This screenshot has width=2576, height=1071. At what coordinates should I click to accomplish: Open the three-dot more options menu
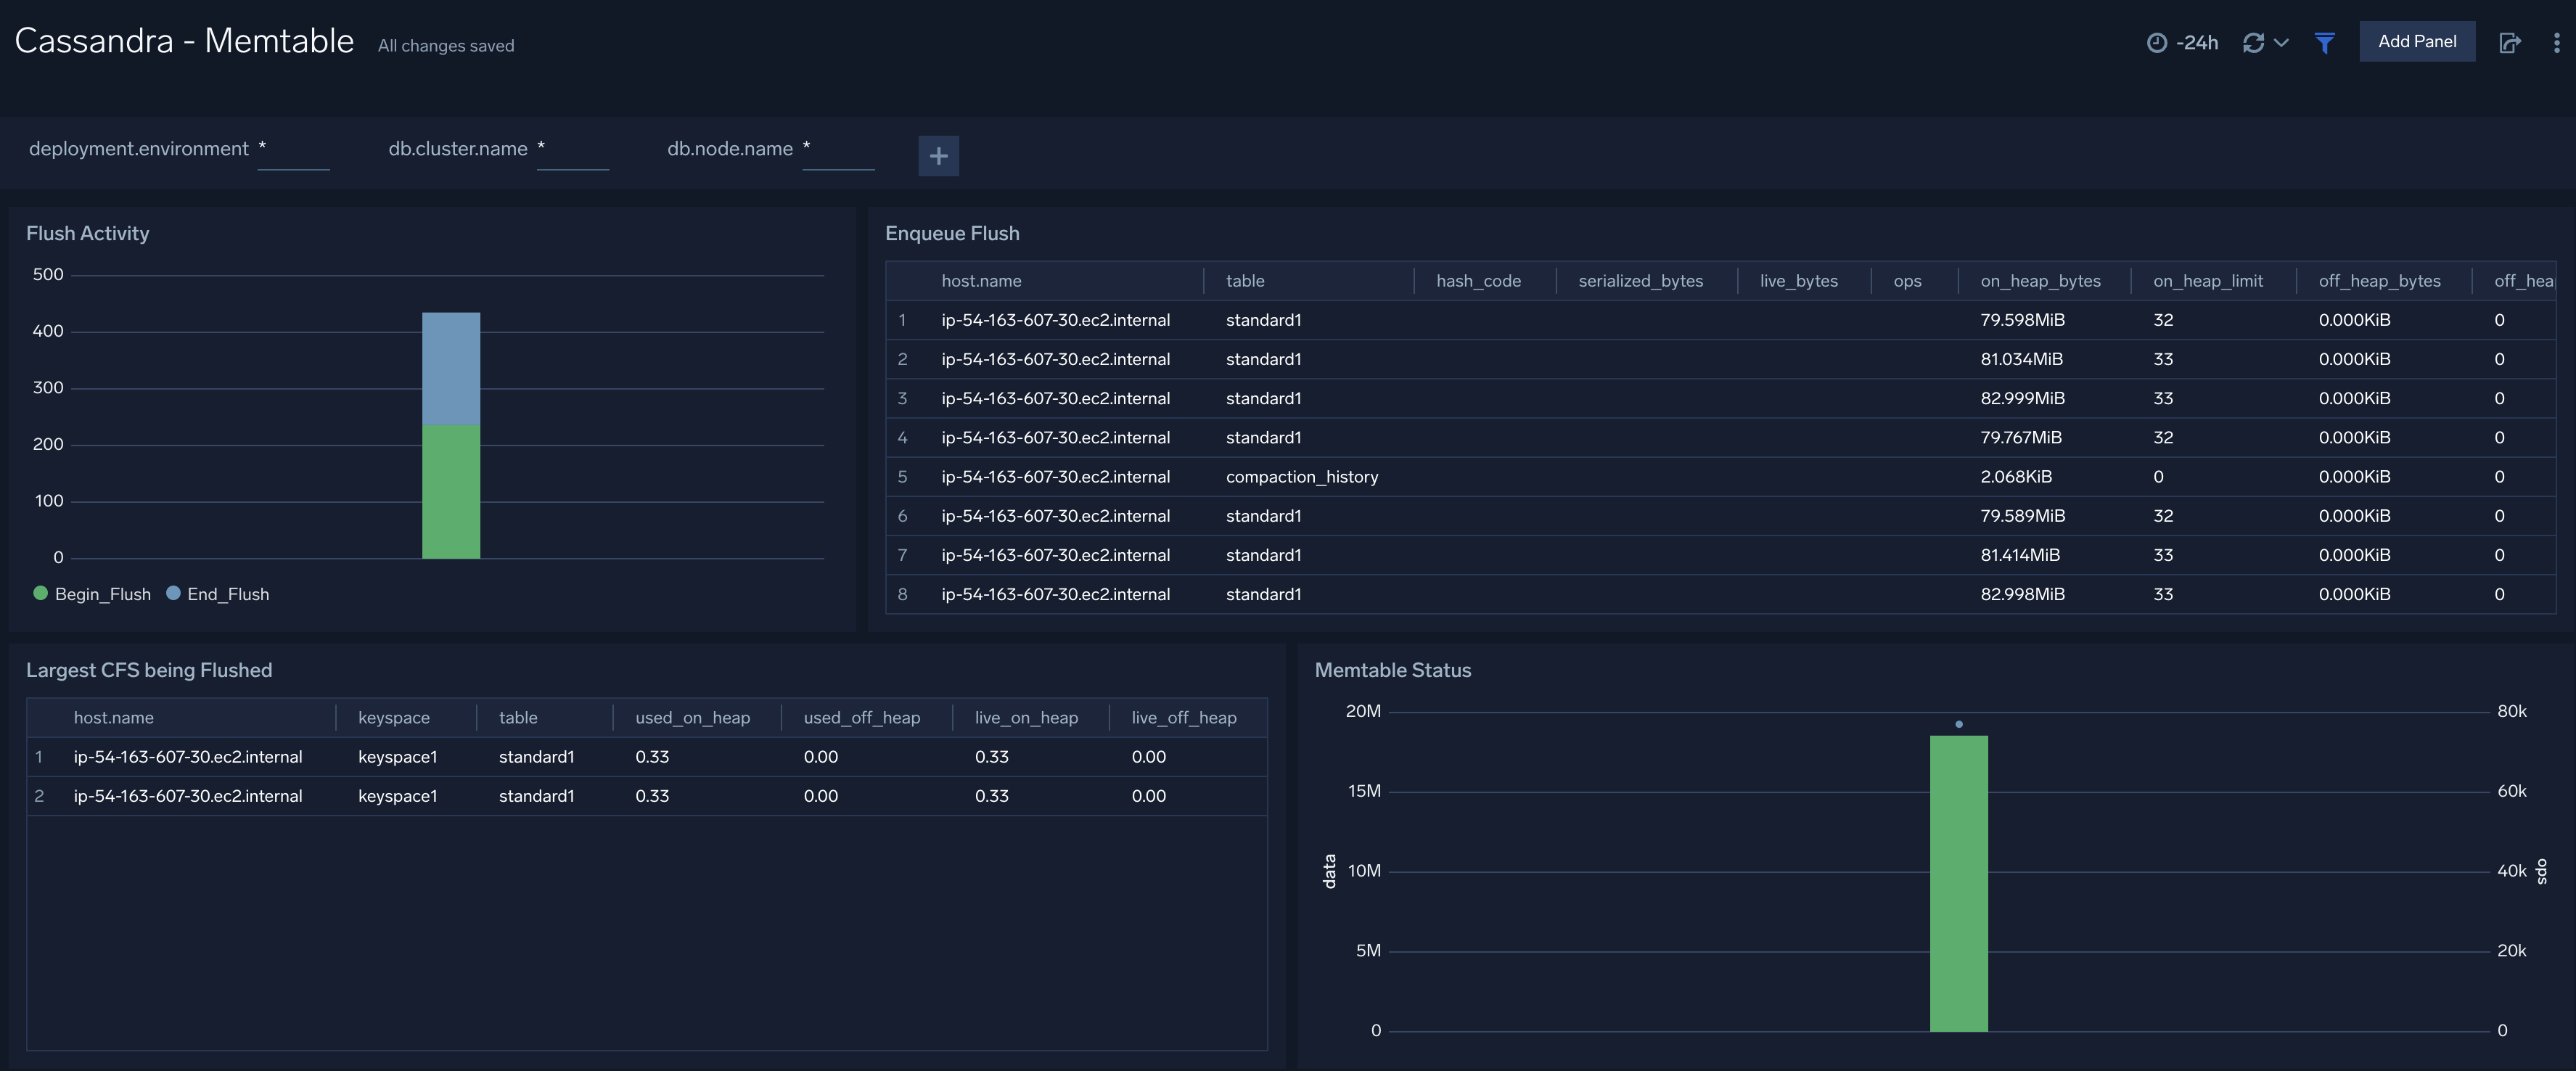point(2556,42)
